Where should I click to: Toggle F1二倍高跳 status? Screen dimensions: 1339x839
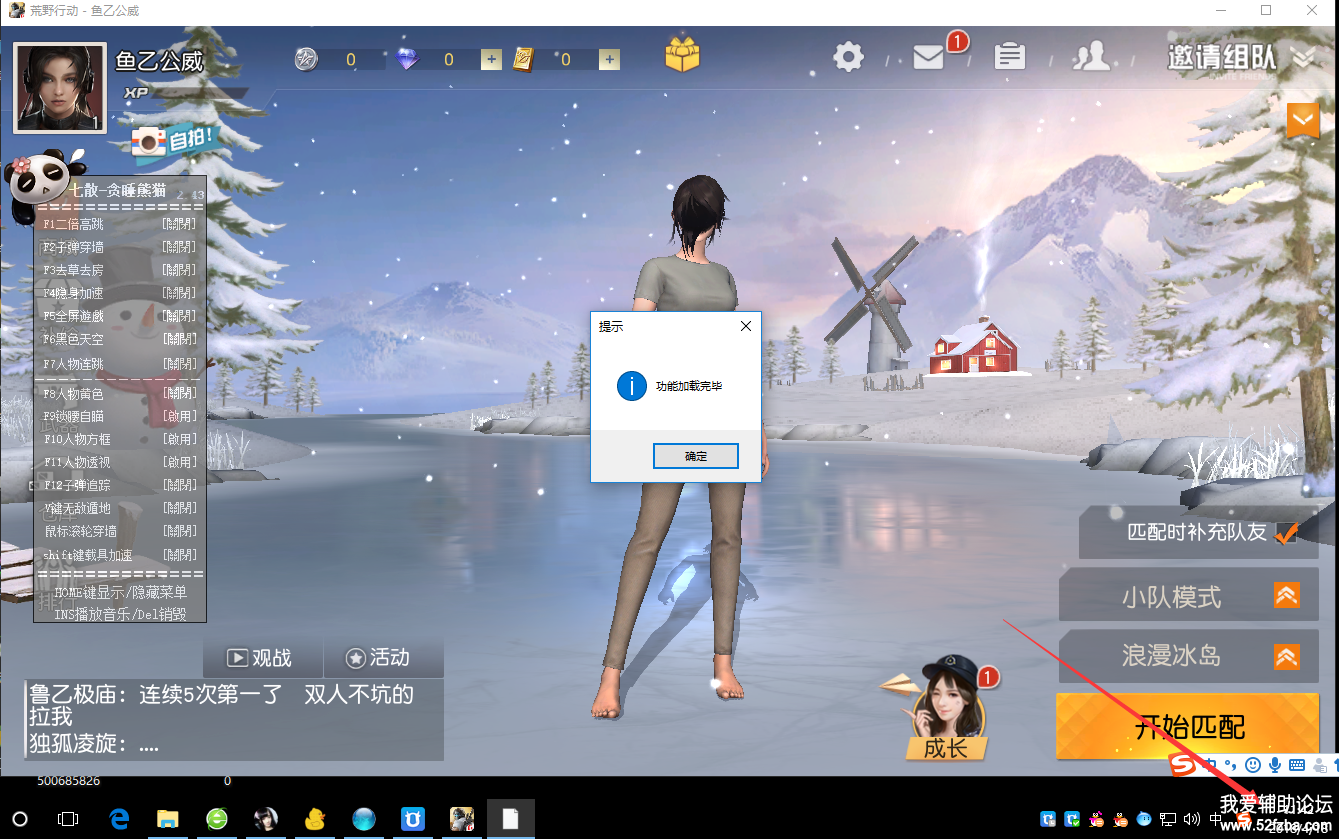tap(180, 224)
